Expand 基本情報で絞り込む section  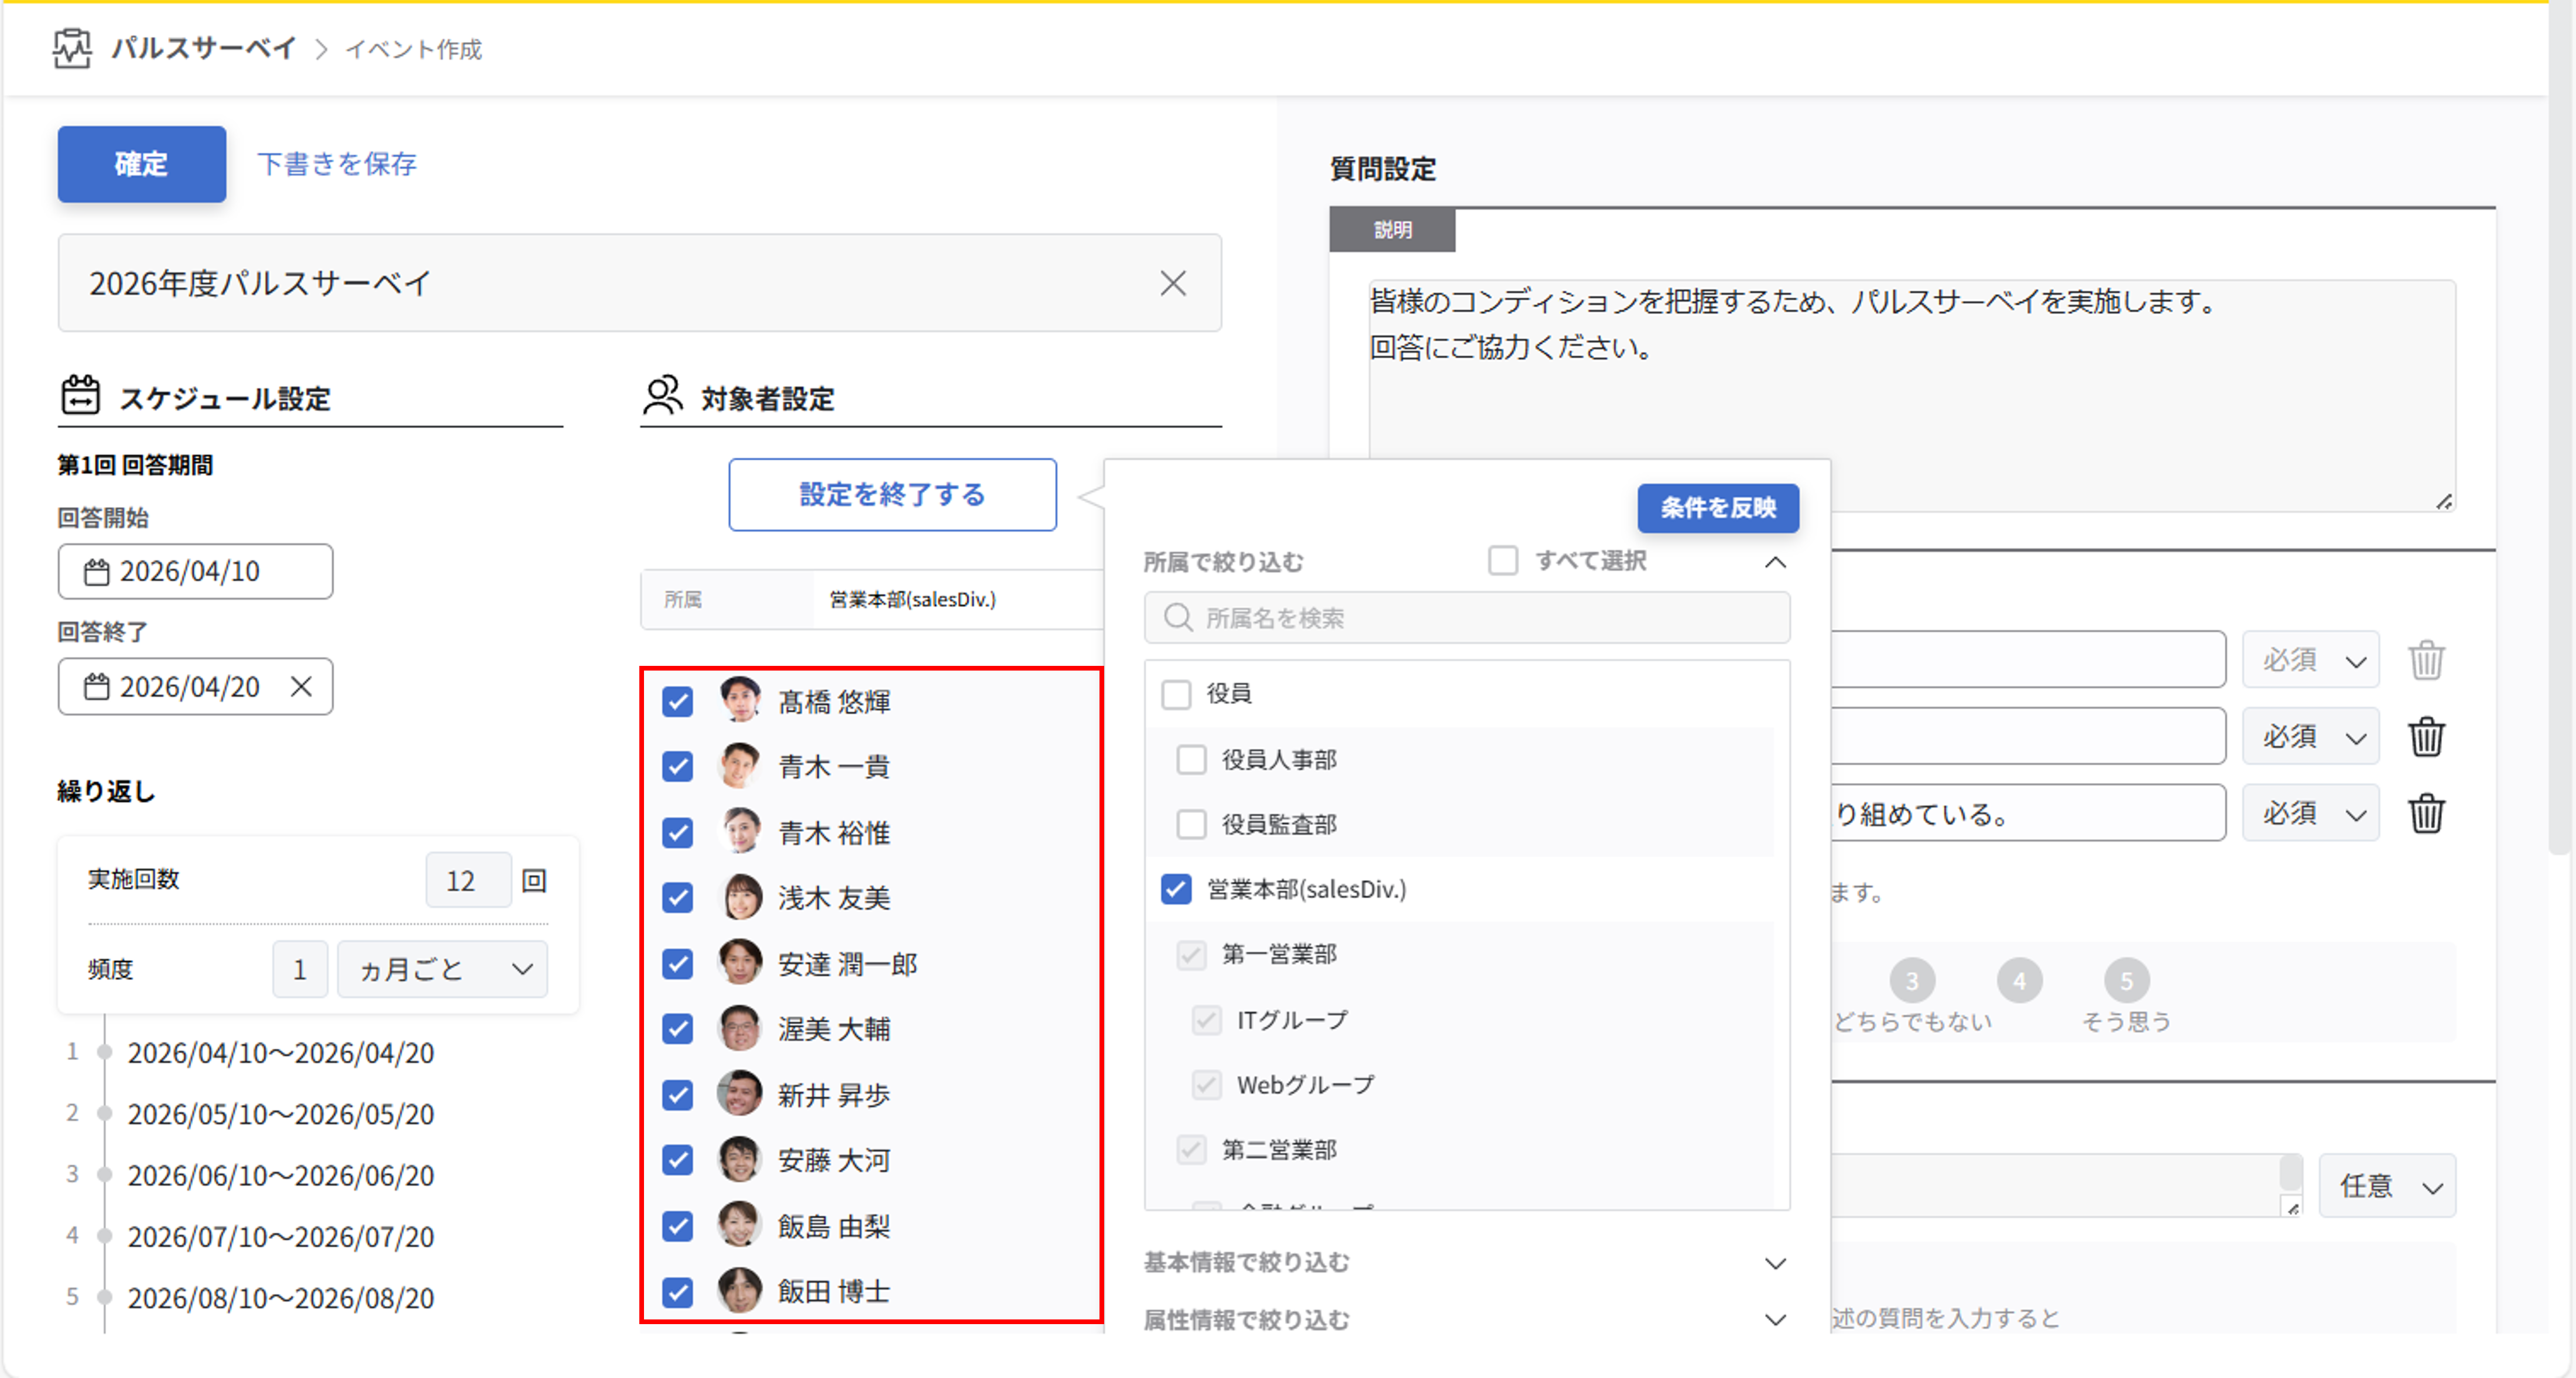tap(1775, 1263)
